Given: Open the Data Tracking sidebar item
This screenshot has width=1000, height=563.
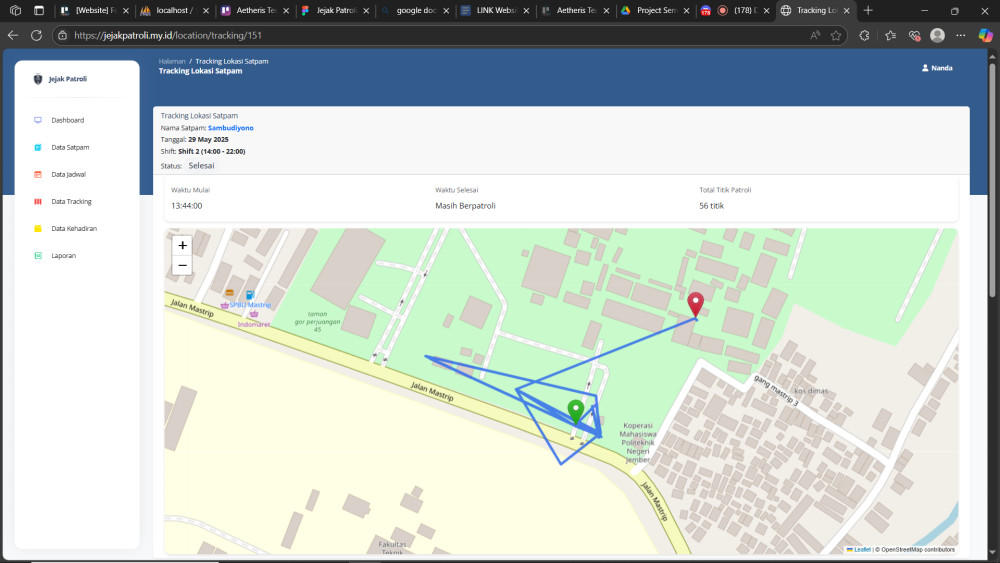Looking at the screenshot, I should (71, 201).
